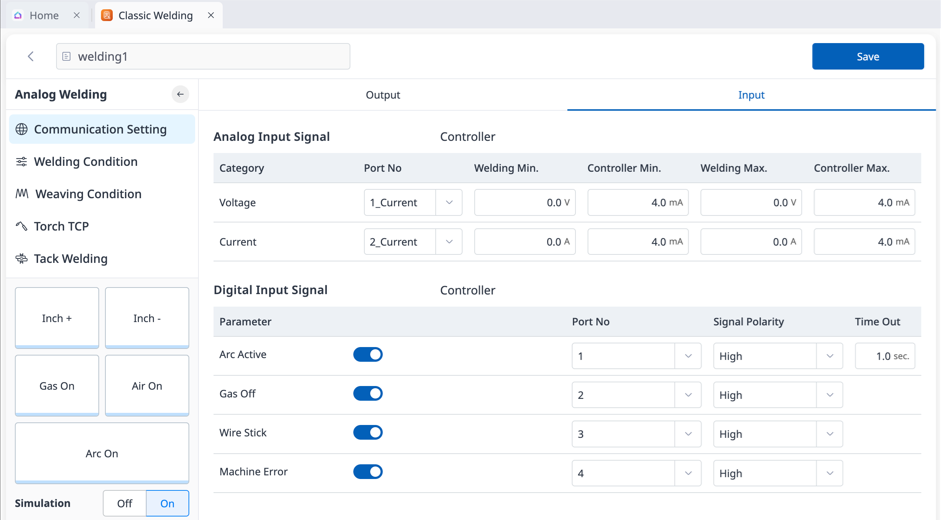Collapse the Analog Welding side panel
Viewport: 941px width, 520px height.
(180, 94)
